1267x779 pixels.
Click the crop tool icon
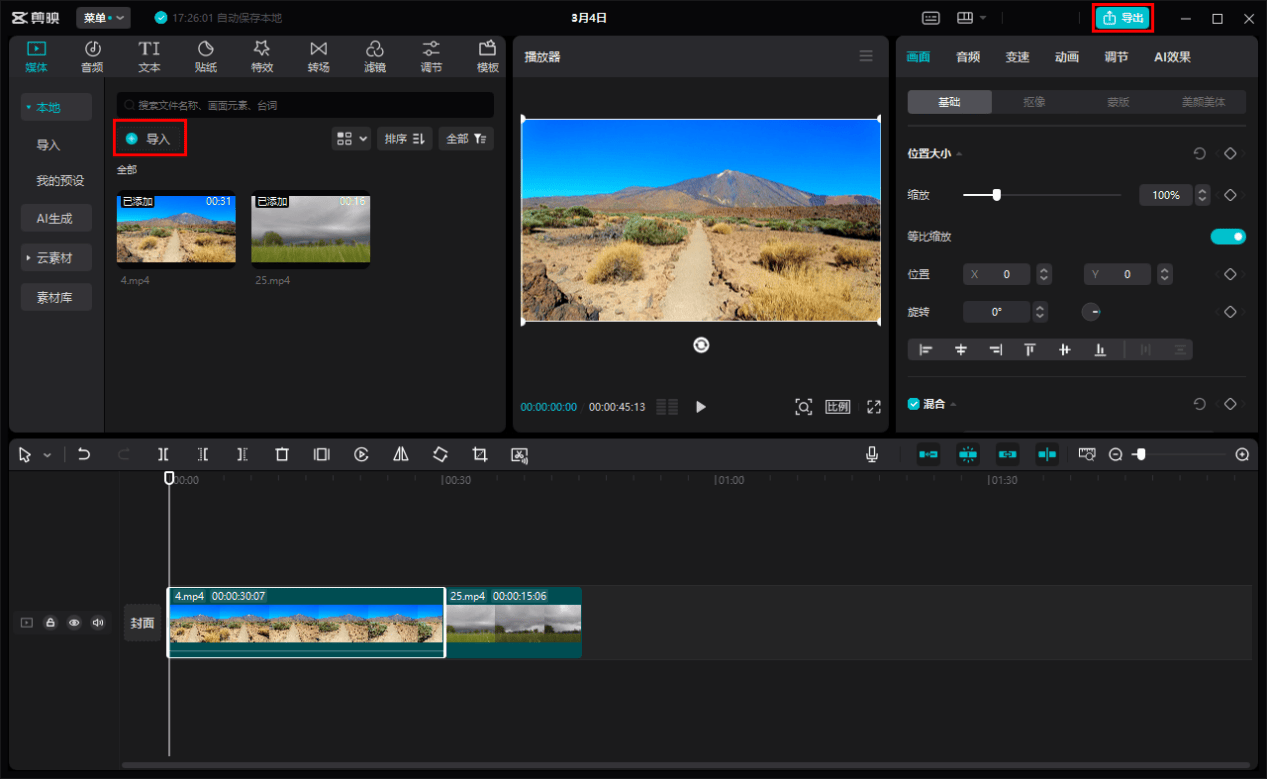[x=480, y=454]
